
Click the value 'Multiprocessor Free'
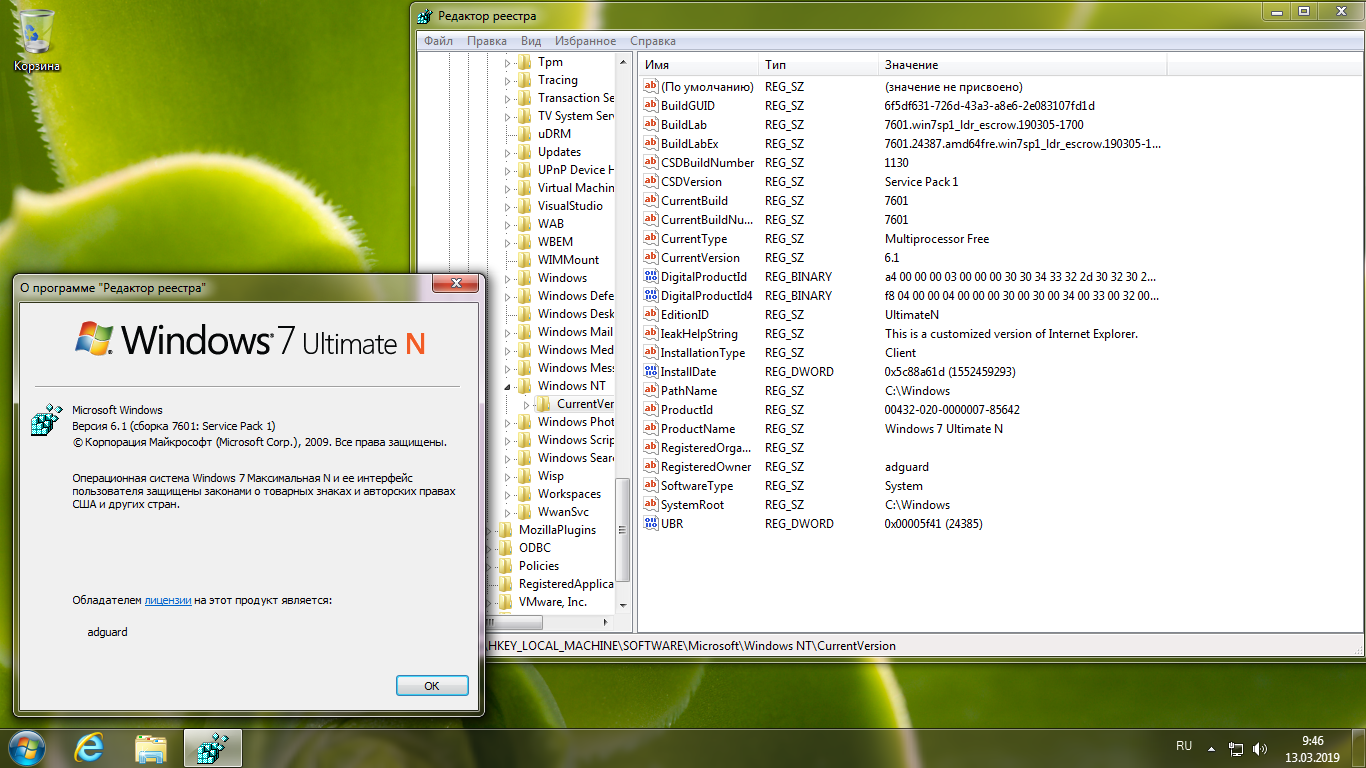point(937,239)
